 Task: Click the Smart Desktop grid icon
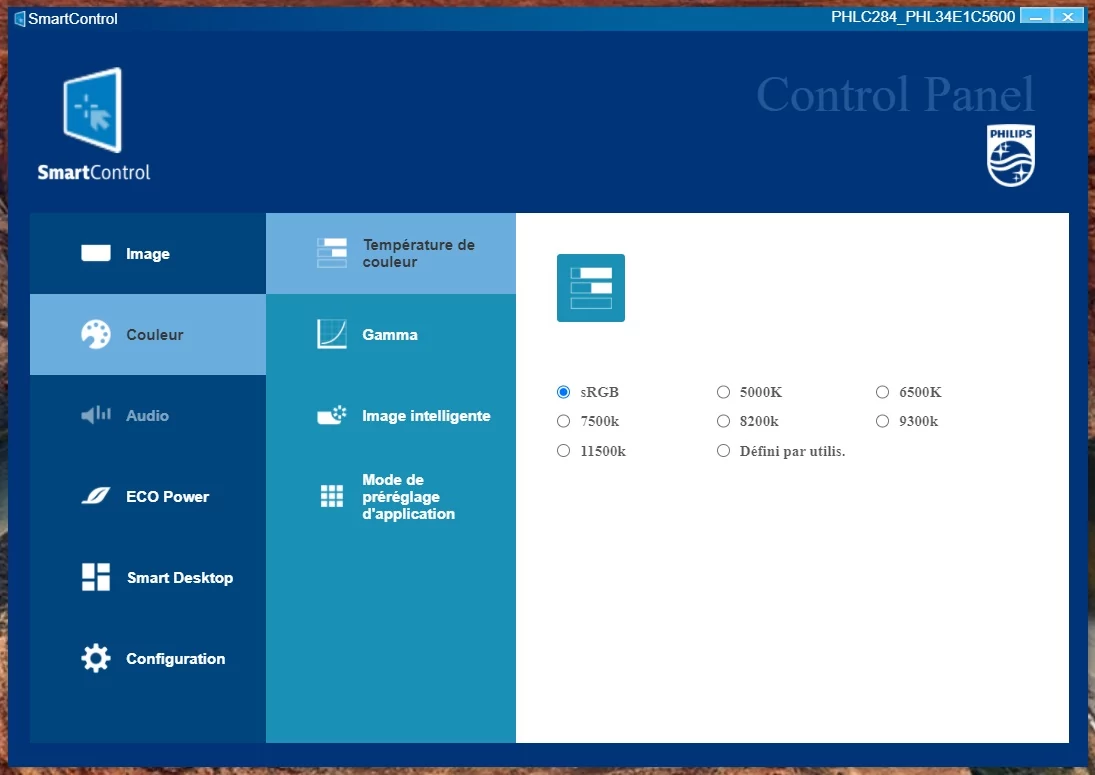(96, 577)
